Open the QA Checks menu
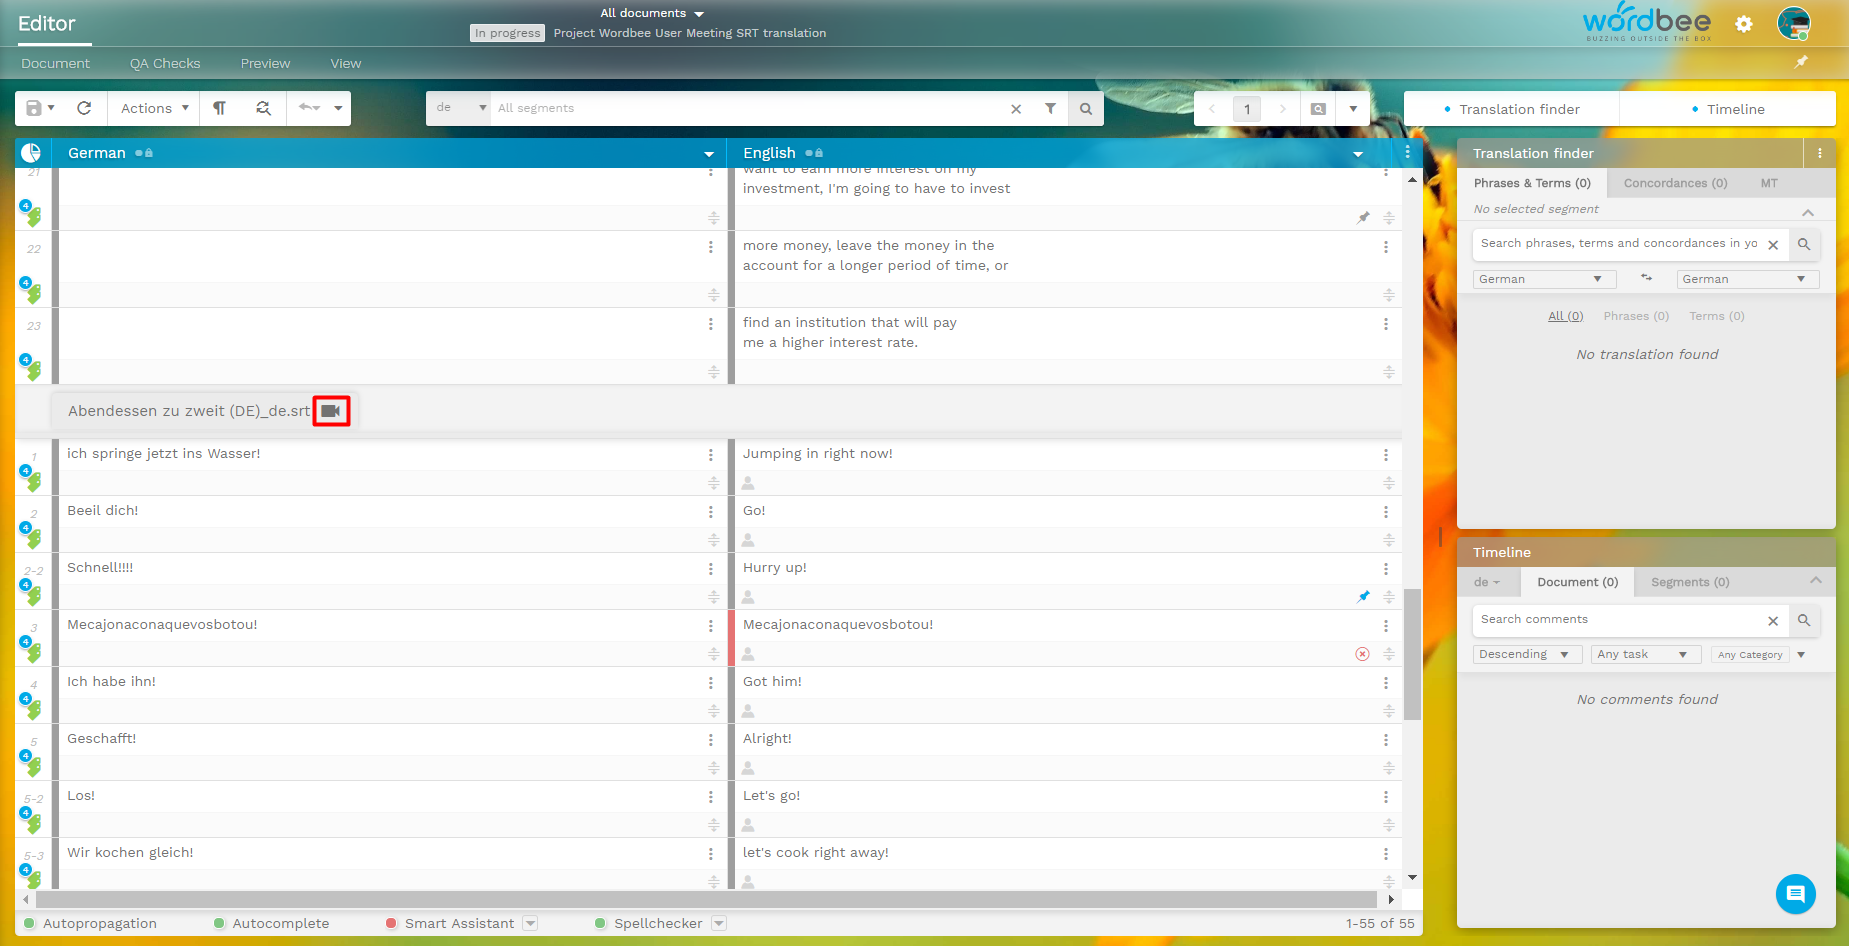1849x946 pixels. 165,63
